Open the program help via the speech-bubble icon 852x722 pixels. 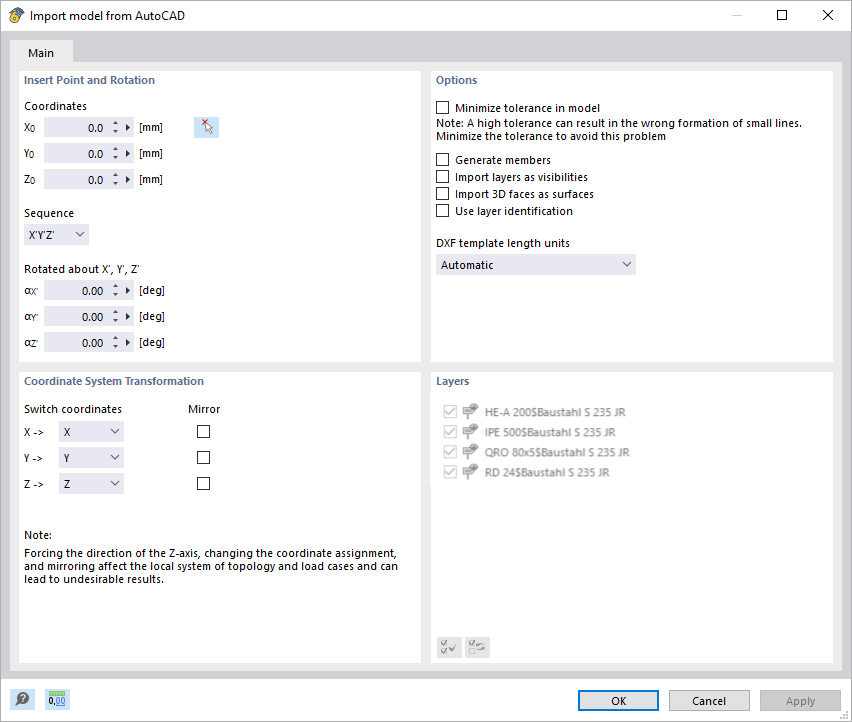tap(22, 698)
